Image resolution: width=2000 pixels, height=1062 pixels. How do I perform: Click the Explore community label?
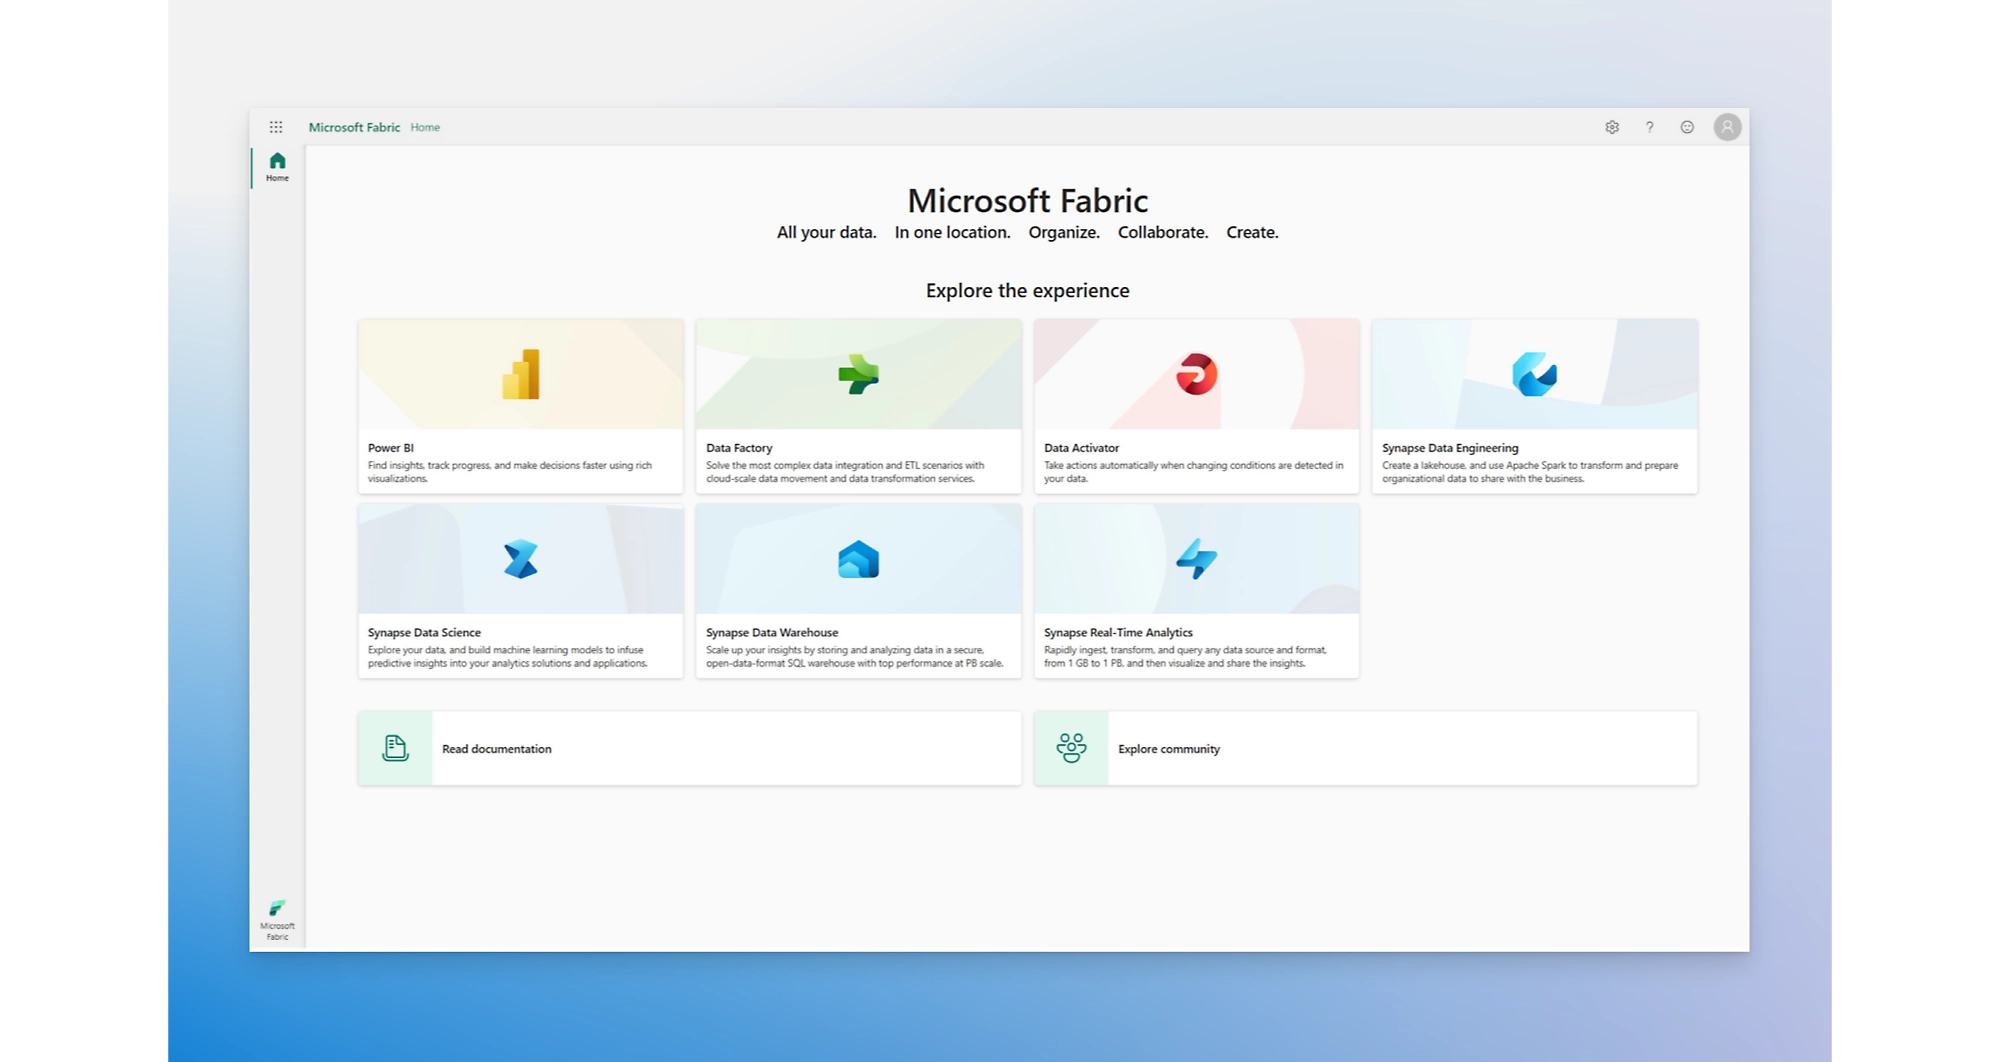click(1169, 749)
